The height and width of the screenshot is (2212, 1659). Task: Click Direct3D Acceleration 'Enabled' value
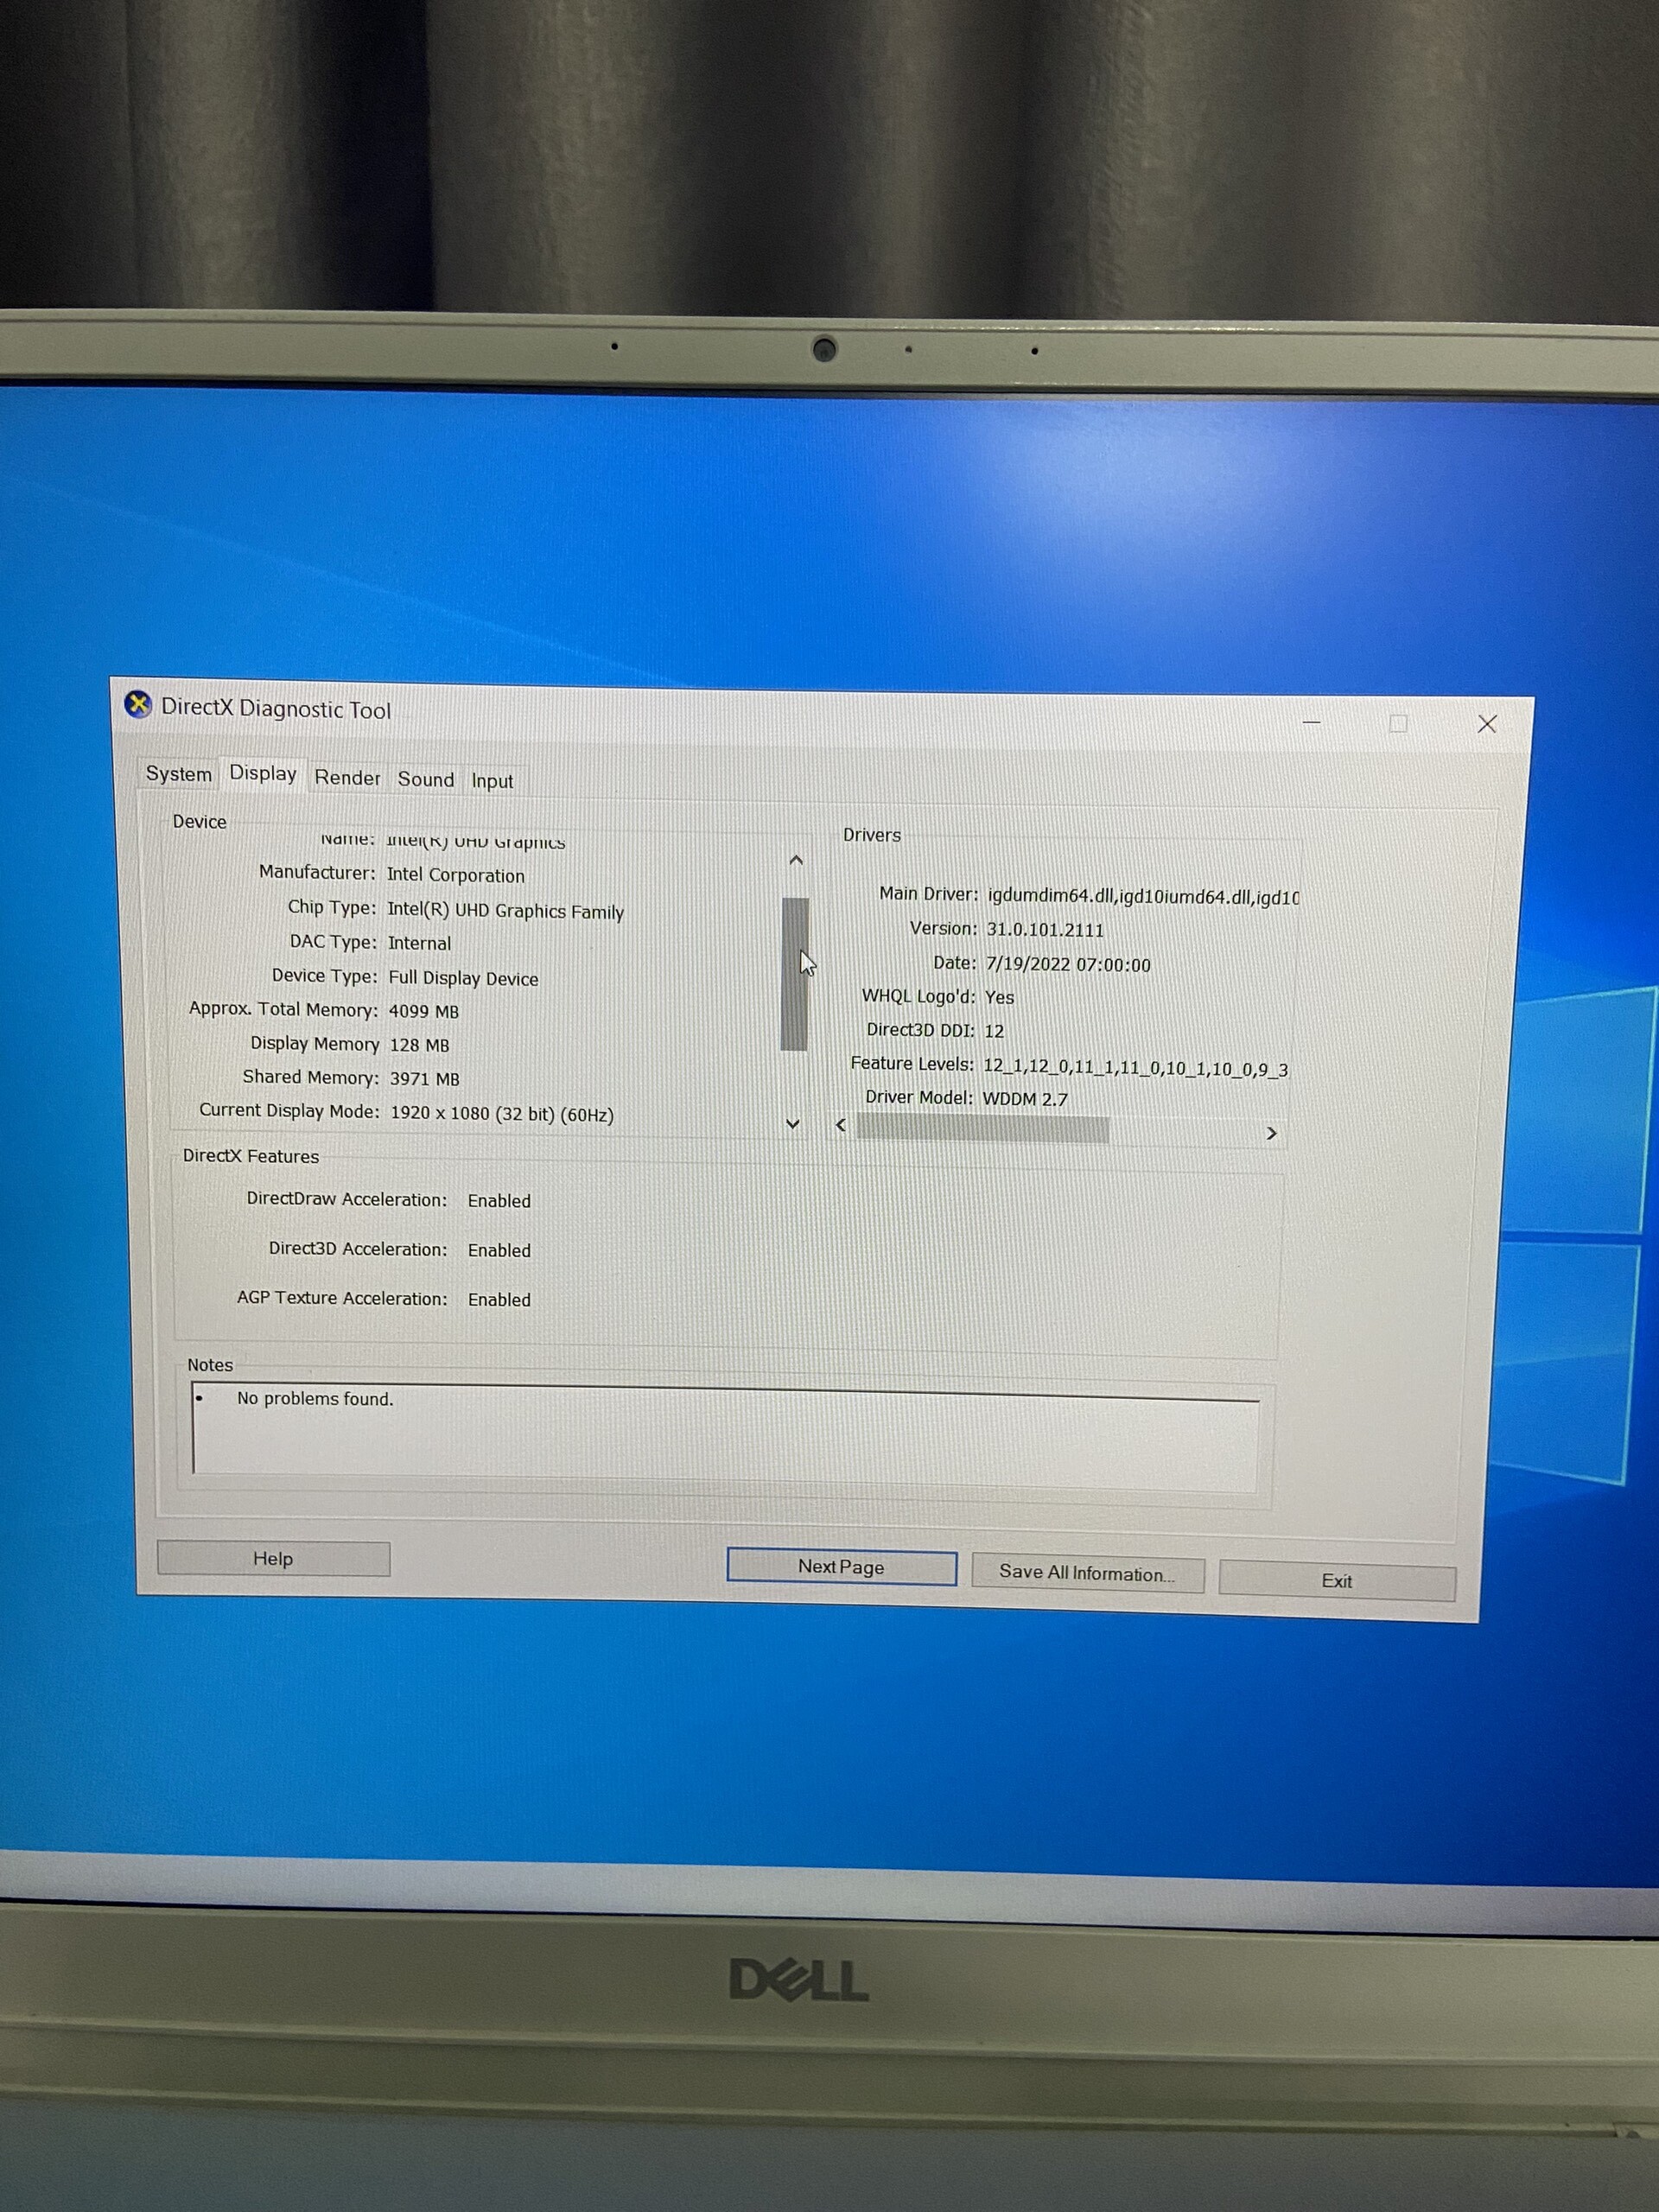coord(499,1251)
